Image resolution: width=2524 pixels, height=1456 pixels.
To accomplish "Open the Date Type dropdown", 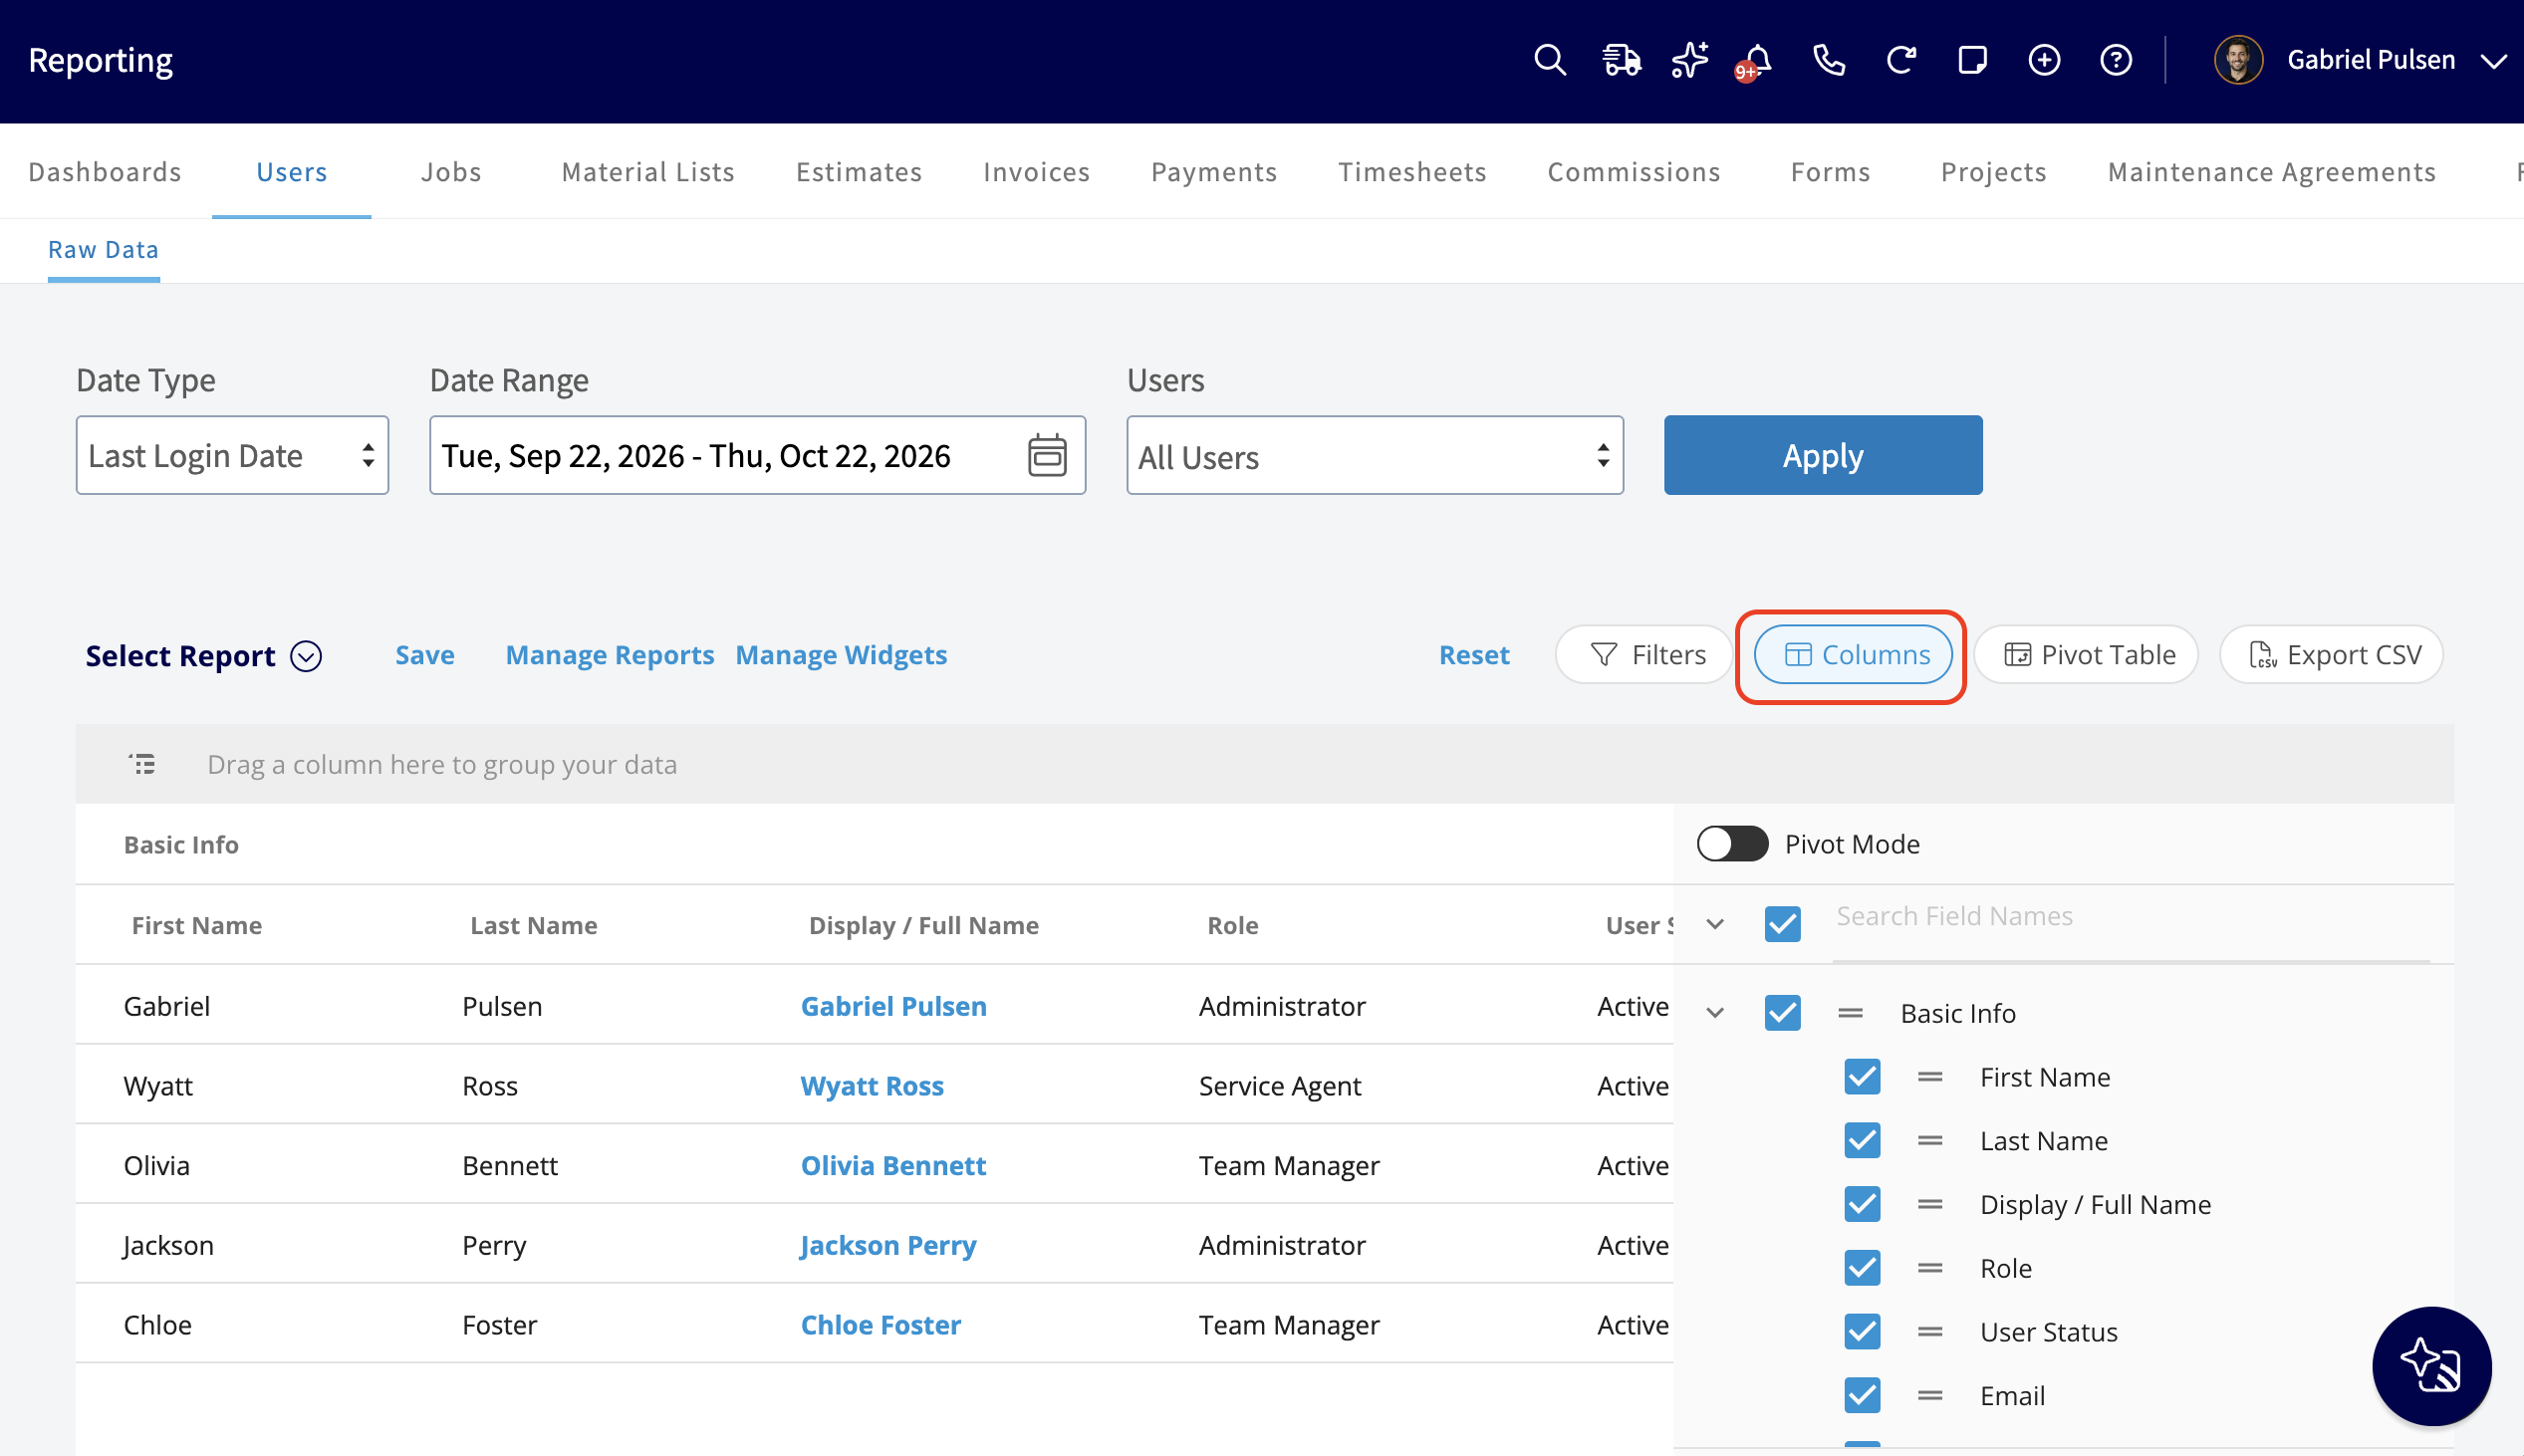I will coord(232,455).
